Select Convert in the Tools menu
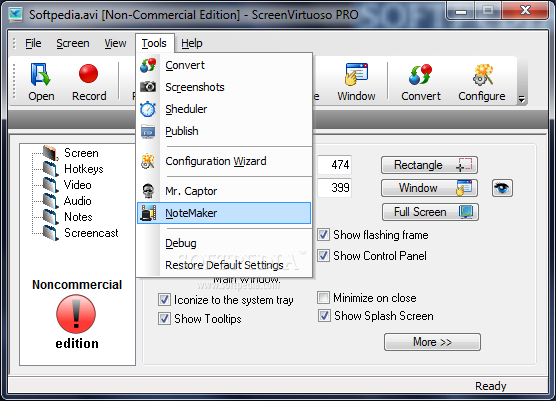Screen dimensions: 556x401 pos(224,65)
